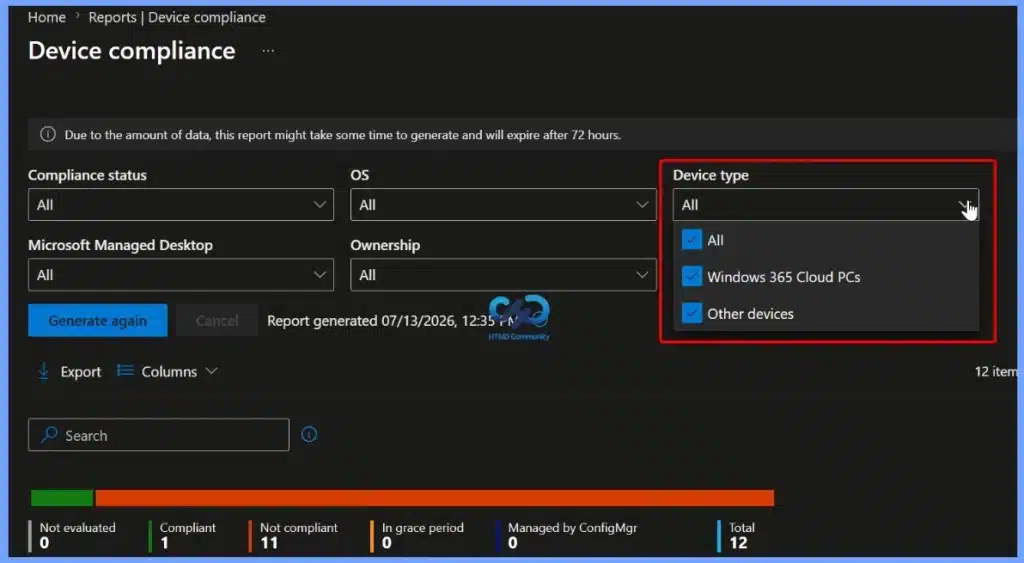
Task: Click the Columns list icon
Action: (x=125, y=370)
